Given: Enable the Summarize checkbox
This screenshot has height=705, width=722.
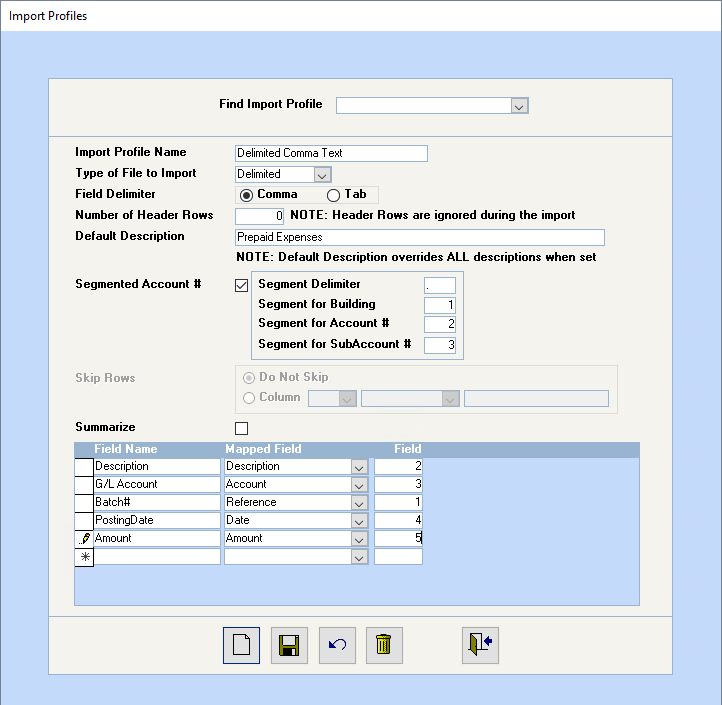Looking at the screenshot, I should [241, 428].
